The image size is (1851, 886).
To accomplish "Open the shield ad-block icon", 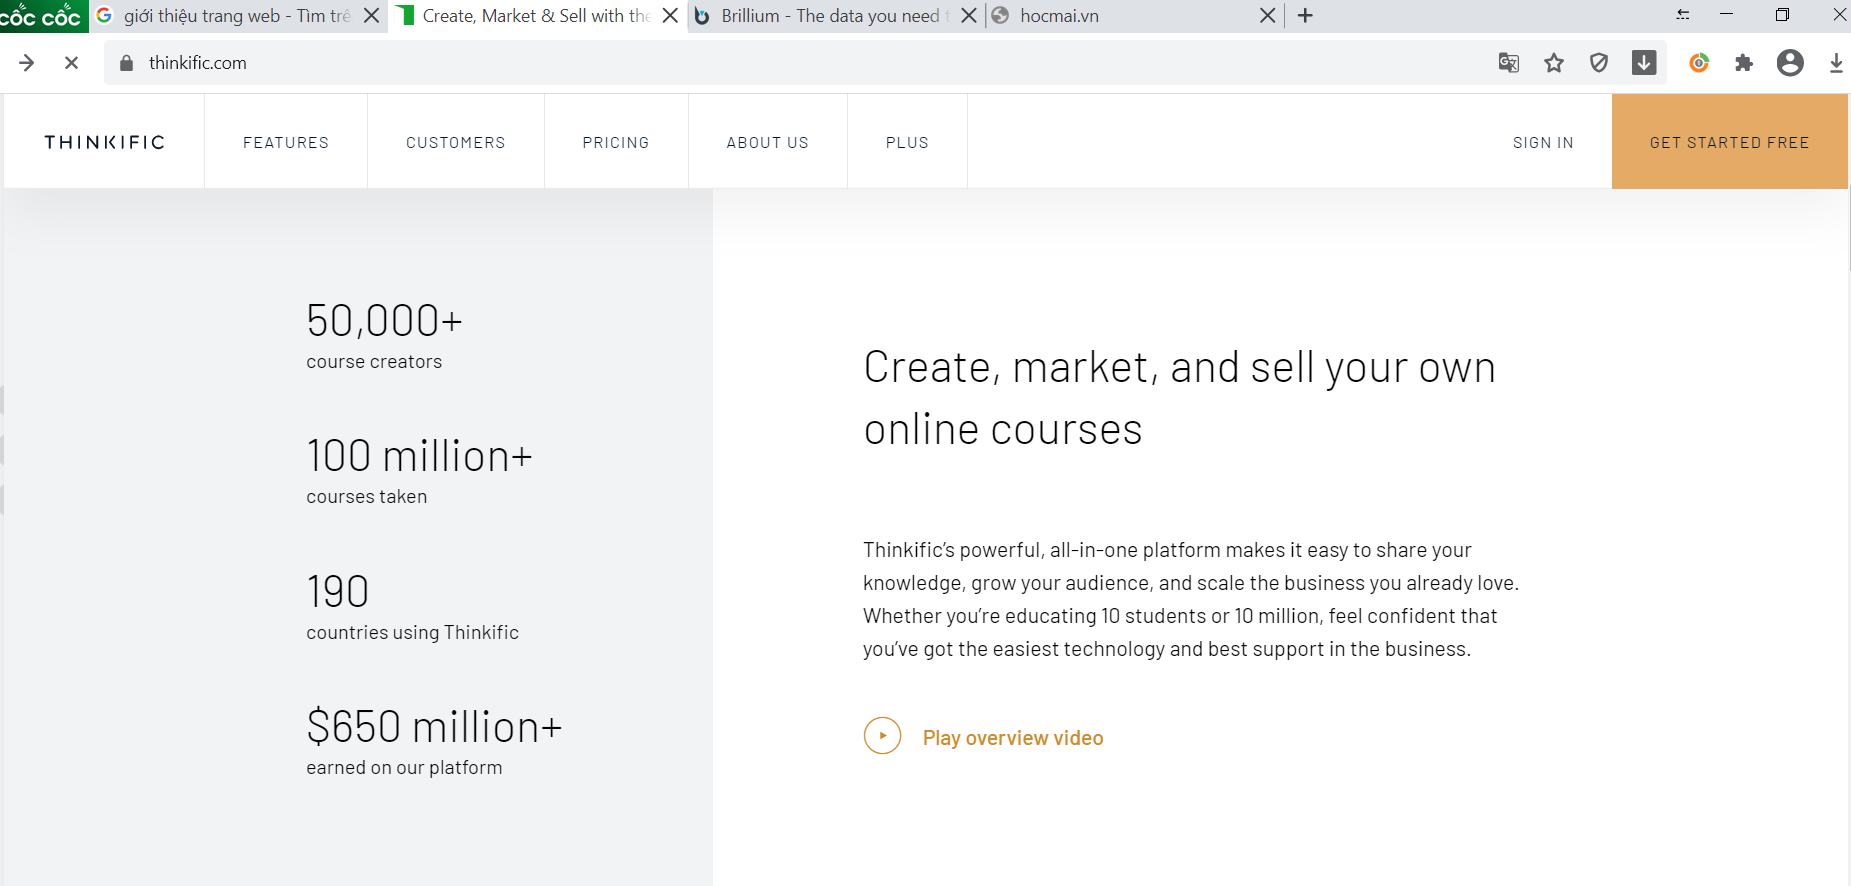I will coord(1599,63).
